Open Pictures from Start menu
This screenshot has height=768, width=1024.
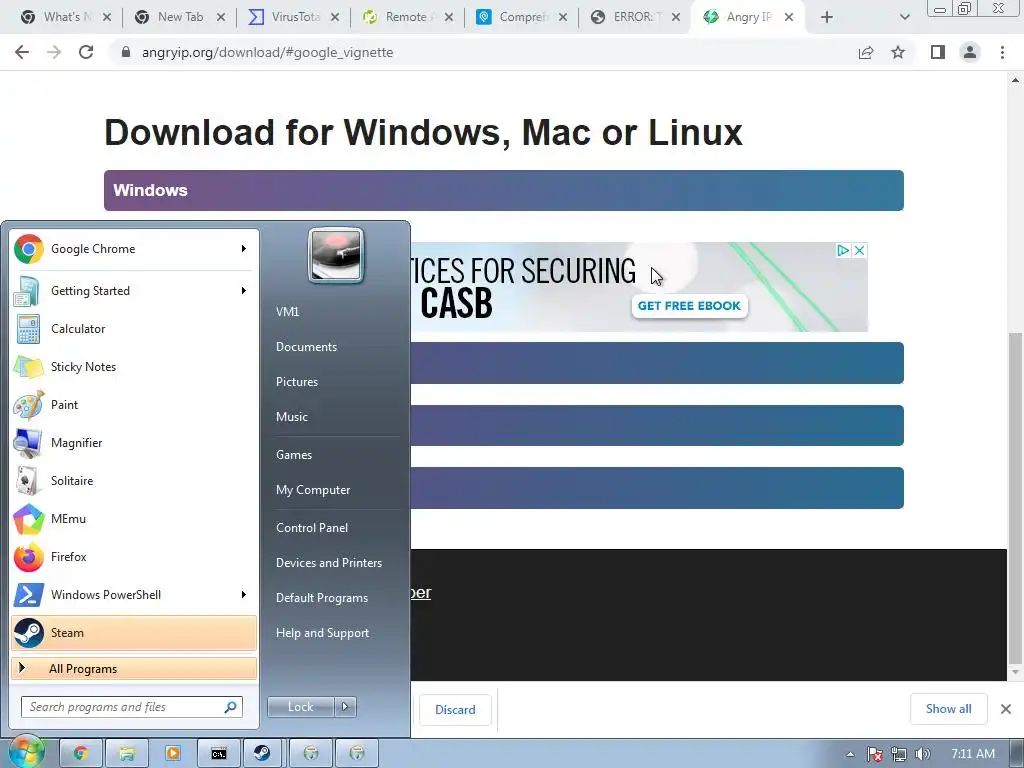[296, 381]
